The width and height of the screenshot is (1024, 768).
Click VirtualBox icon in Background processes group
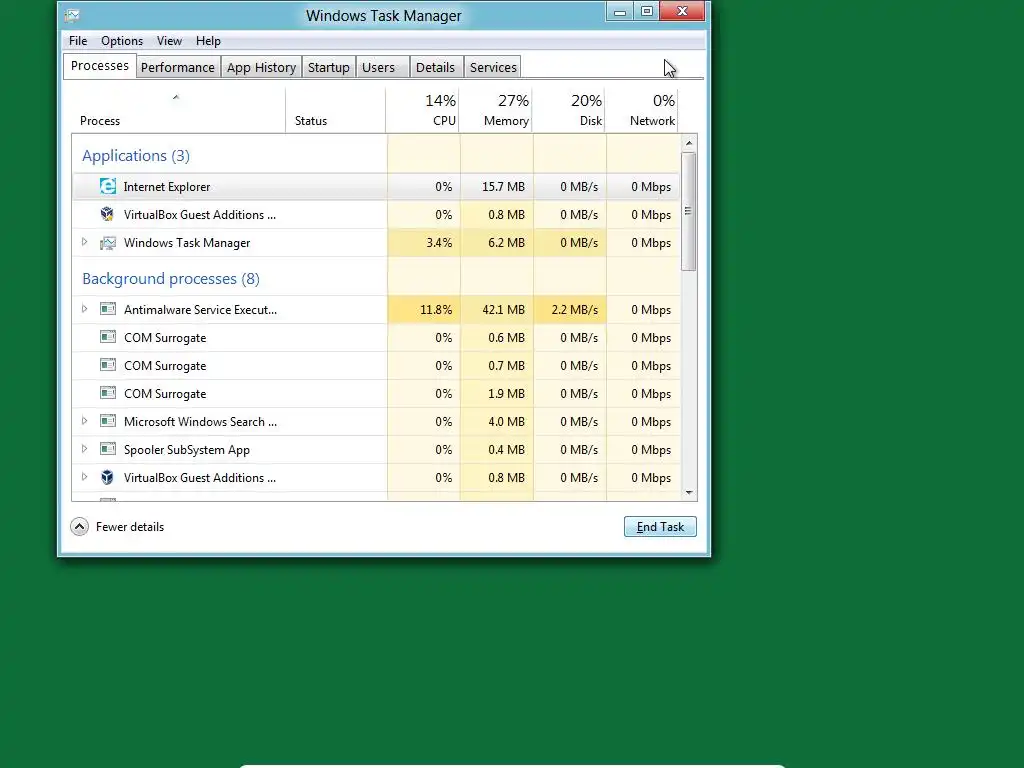(107, 477)
